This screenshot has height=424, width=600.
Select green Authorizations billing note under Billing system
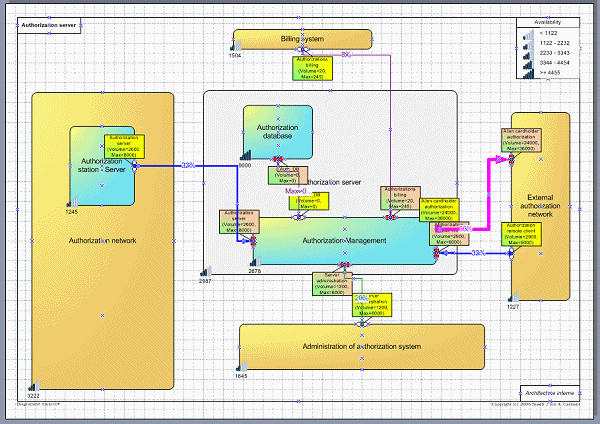coord(312,68)
